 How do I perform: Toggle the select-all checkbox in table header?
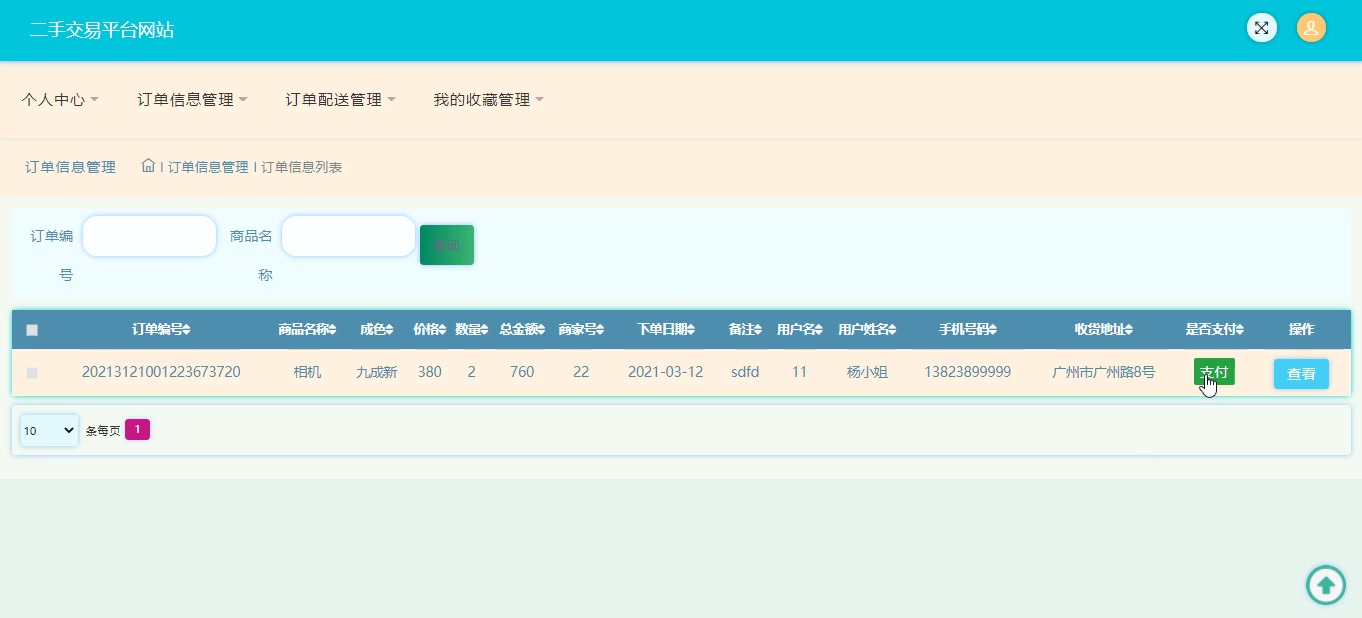click(x=31, y=329)
